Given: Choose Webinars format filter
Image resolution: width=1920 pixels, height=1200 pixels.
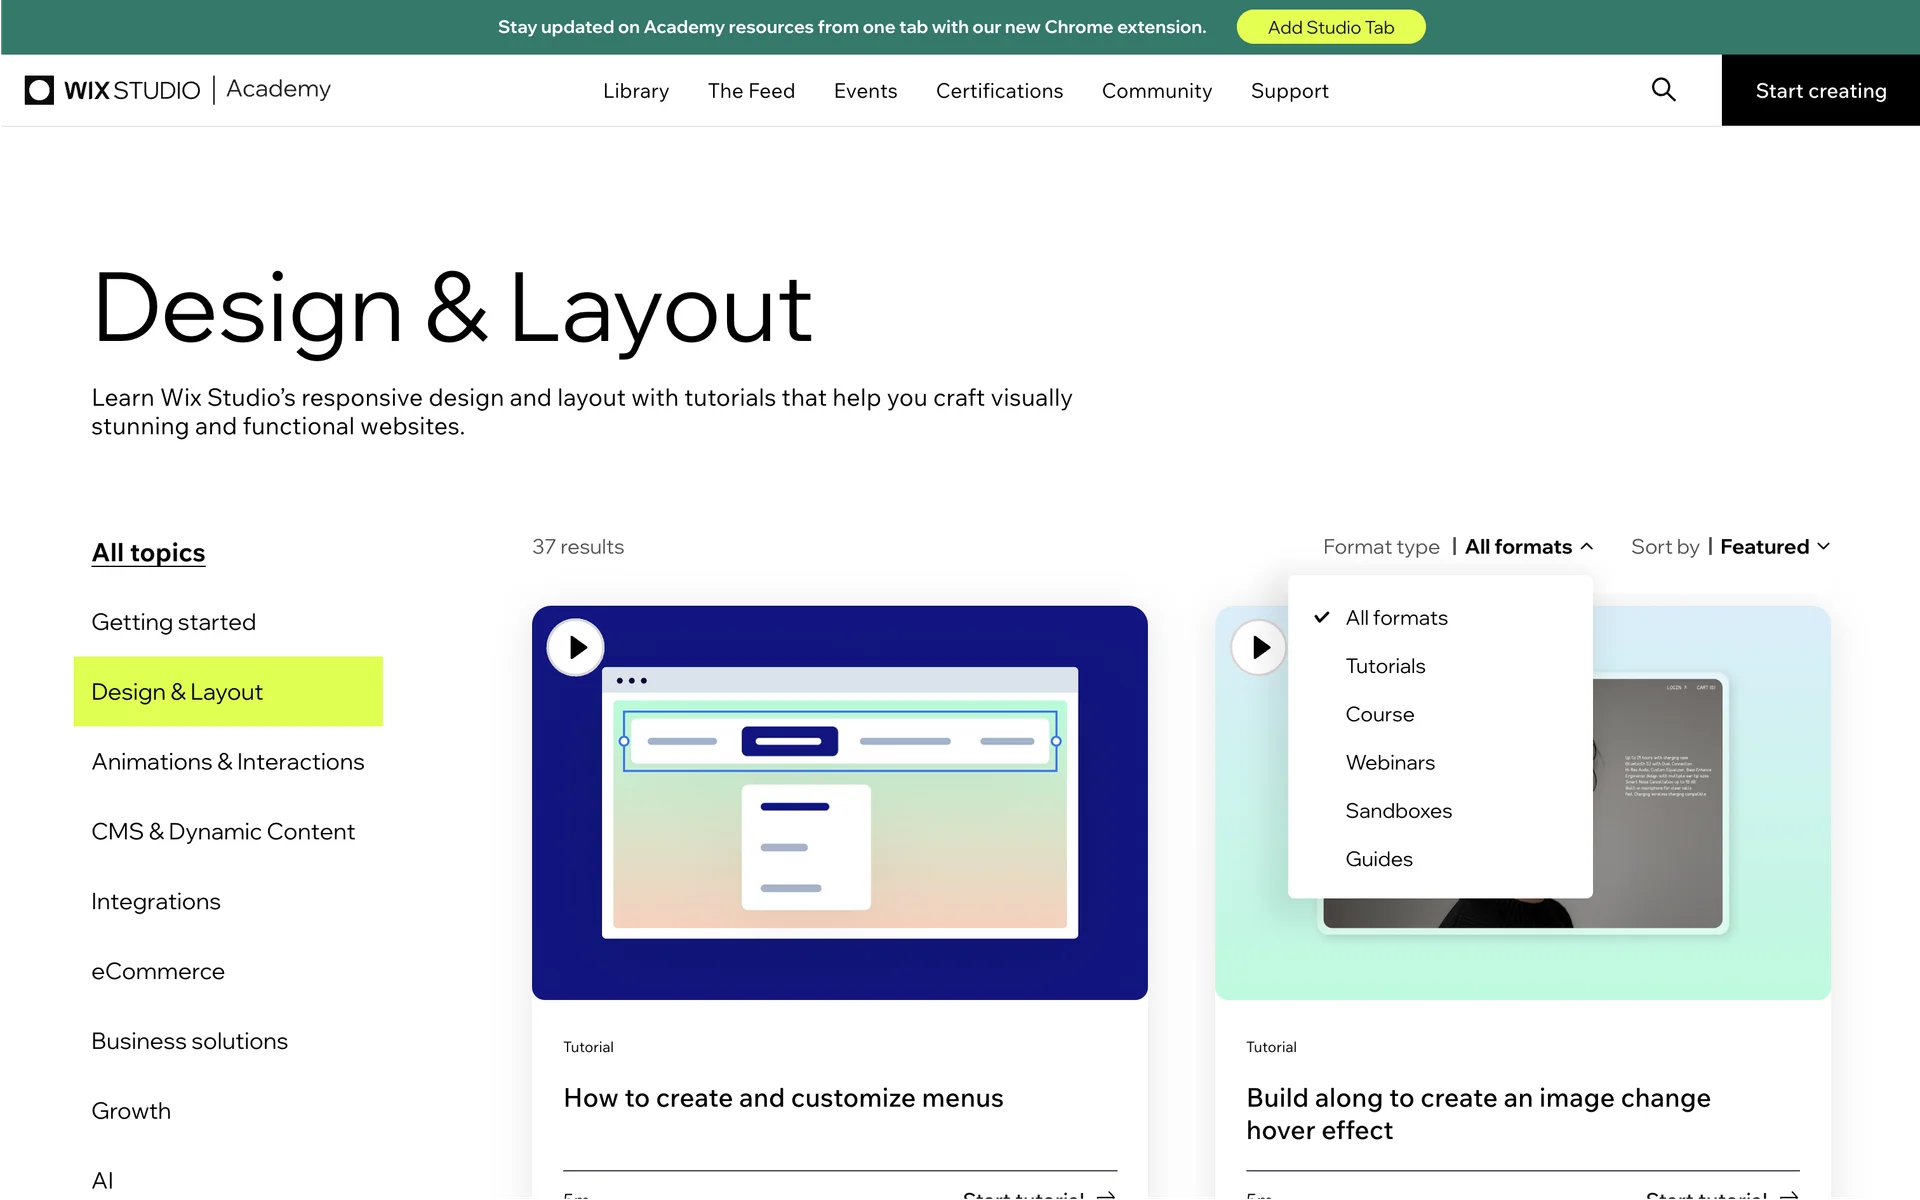Looking at the screenshot, I should pyautogui.click(x=1390, y=763).
